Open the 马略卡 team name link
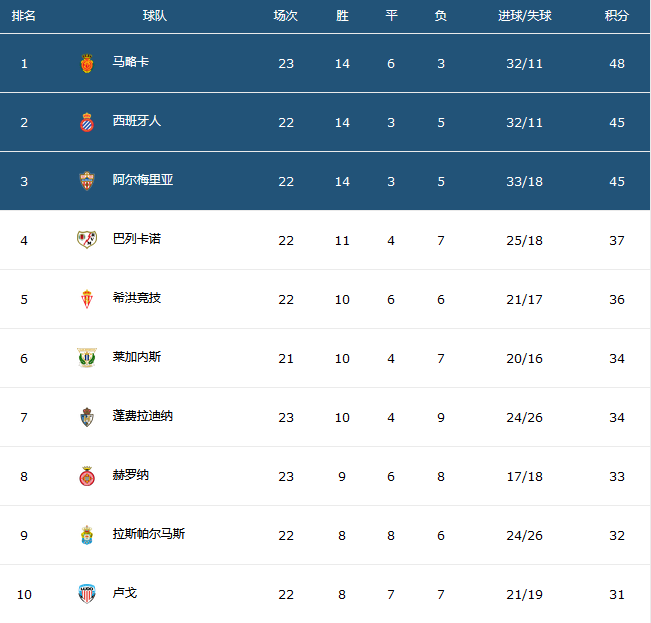 click(130, 62)
